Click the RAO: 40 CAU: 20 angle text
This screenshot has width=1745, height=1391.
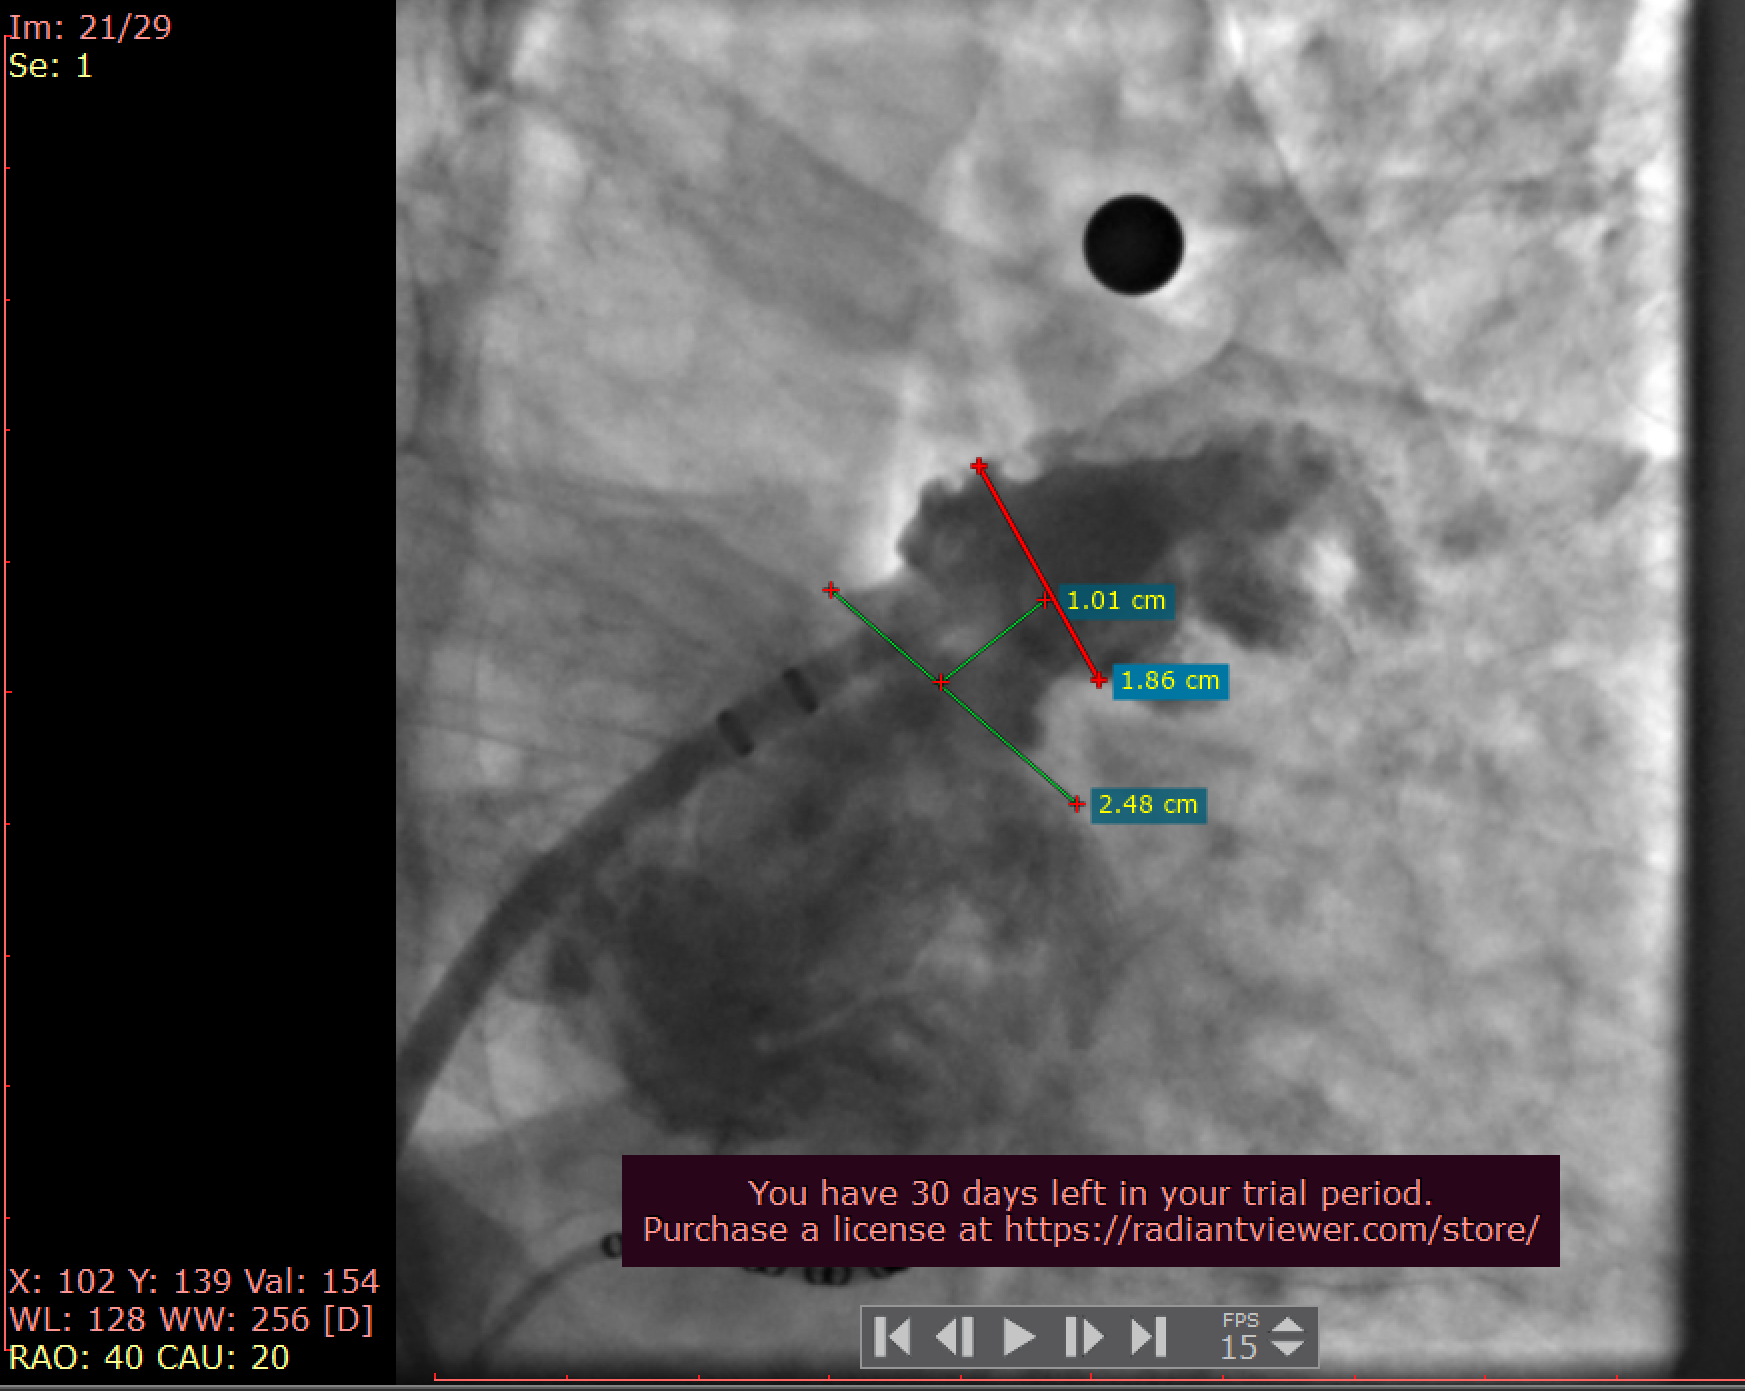[x=149, y=1357]
